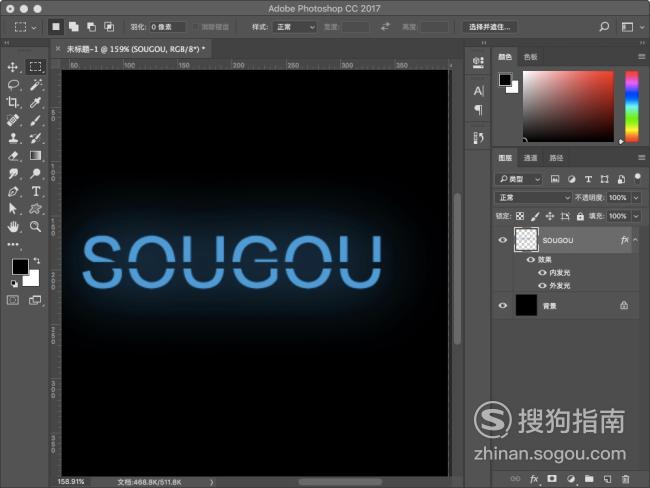Change screen mode from toolbox

(x=35, y=300)
